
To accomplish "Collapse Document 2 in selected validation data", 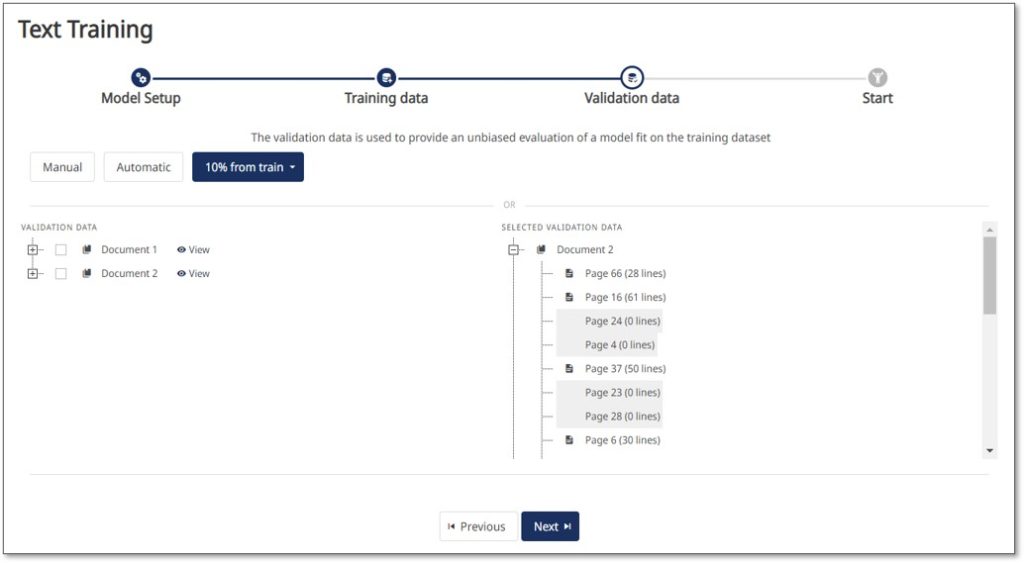I will pos(513,249).
